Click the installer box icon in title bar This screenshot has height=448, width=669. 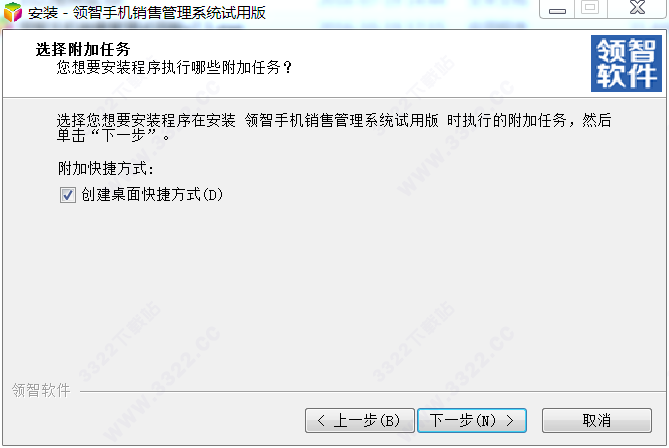12,12
